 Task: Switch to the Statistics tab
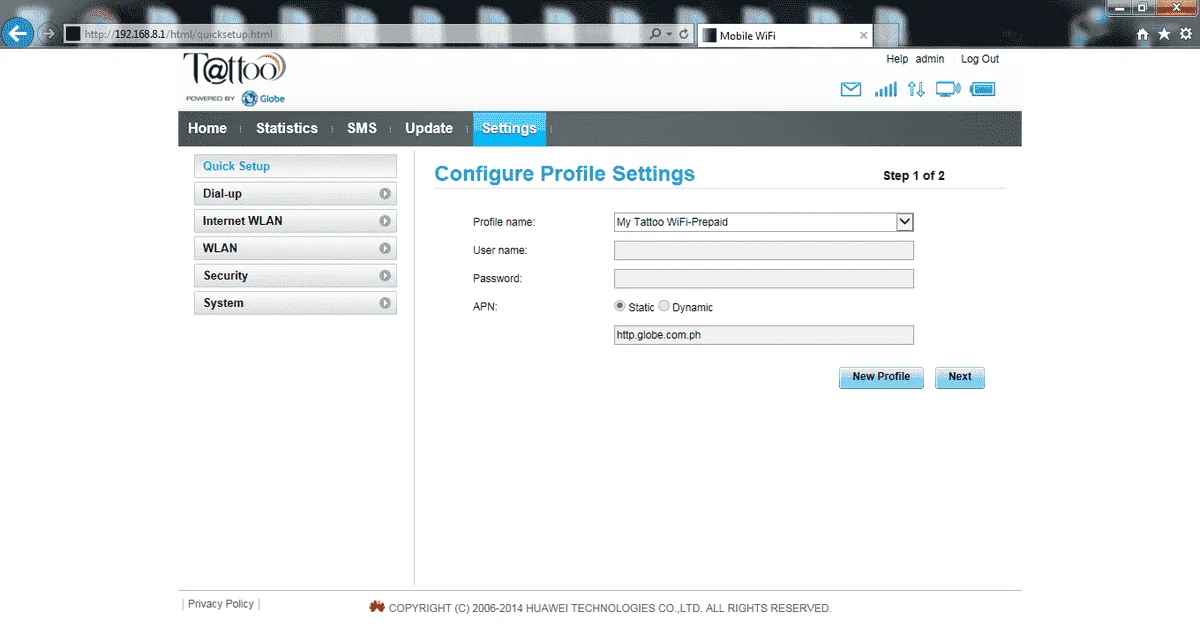(287, 128)
